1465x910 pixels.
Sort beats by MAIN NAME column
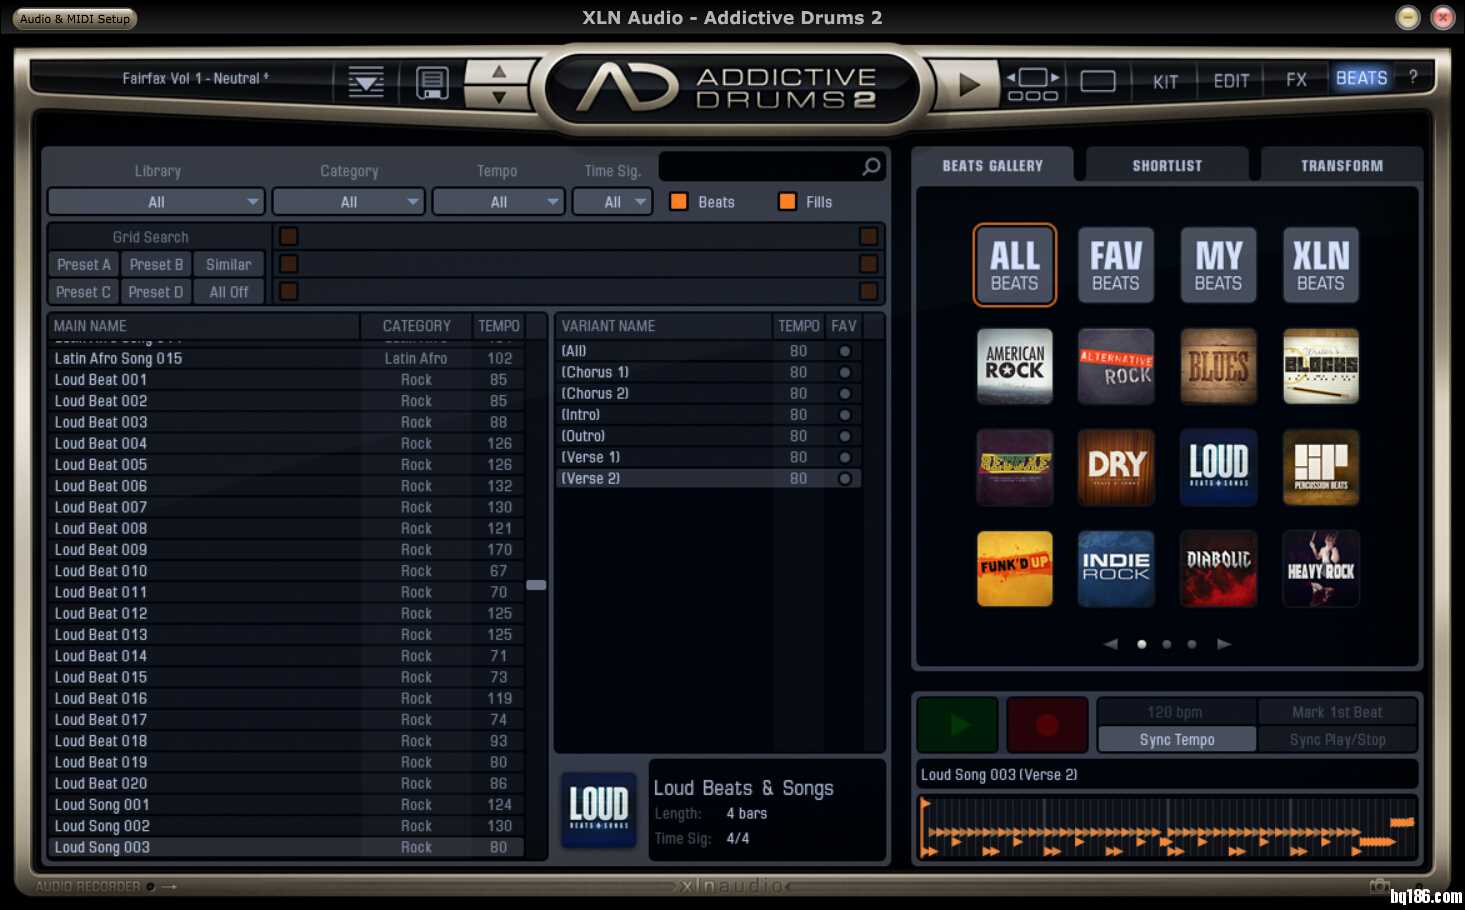coord(204,326)
